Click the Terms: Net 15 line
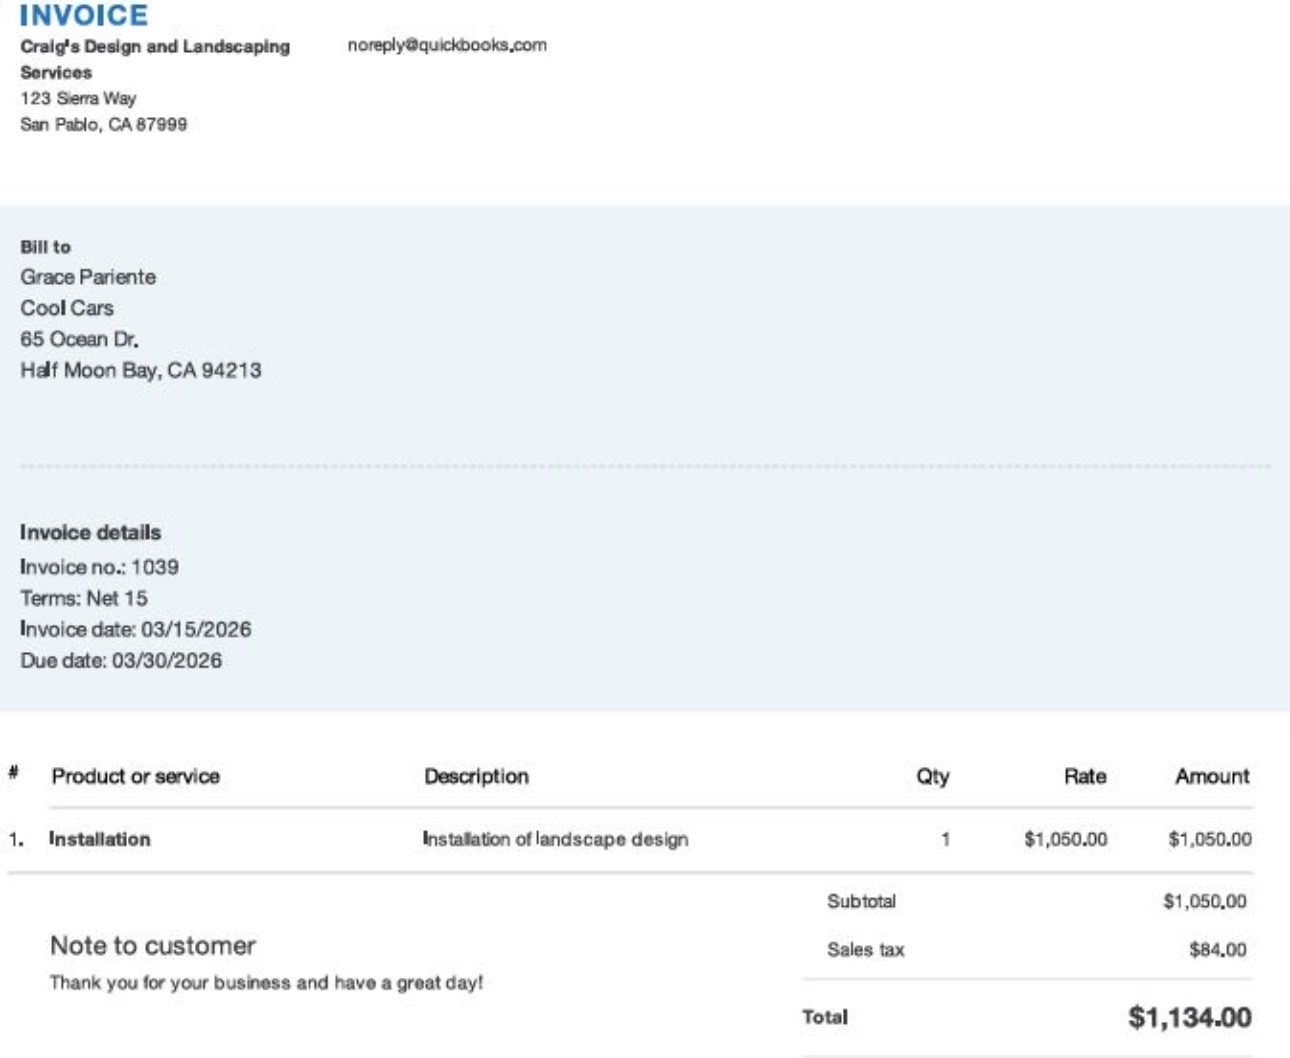1290x1058 pixels. point(84,598)
